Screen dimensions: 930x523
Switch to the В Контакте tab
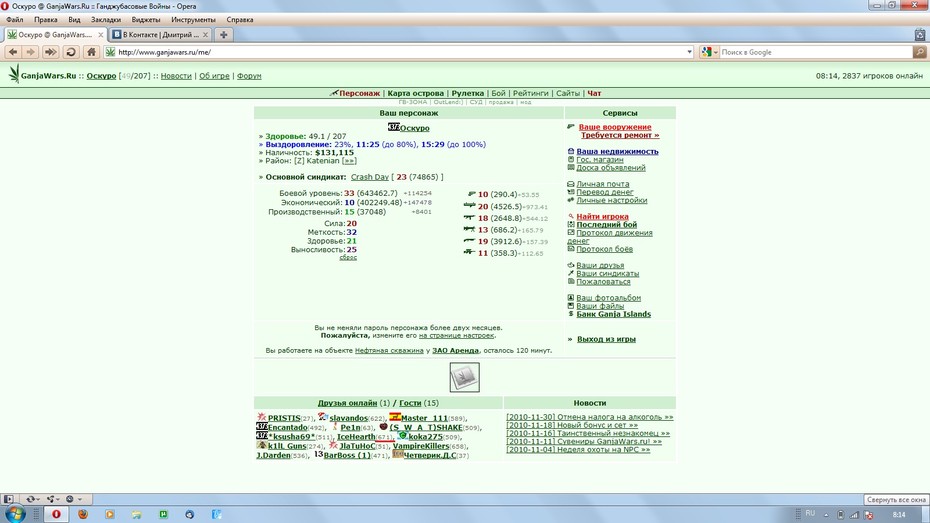tap(160, 35)
